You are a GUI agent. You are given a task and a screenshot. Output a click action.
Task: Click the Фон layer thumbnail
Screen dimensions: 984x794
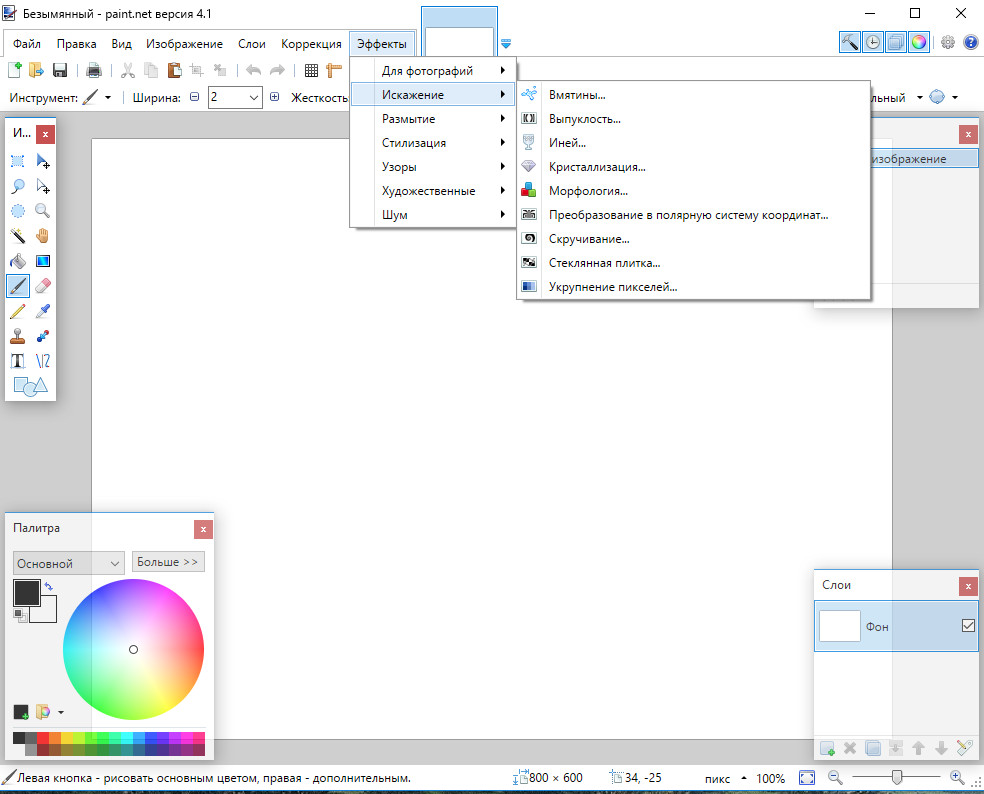point(839,624)
